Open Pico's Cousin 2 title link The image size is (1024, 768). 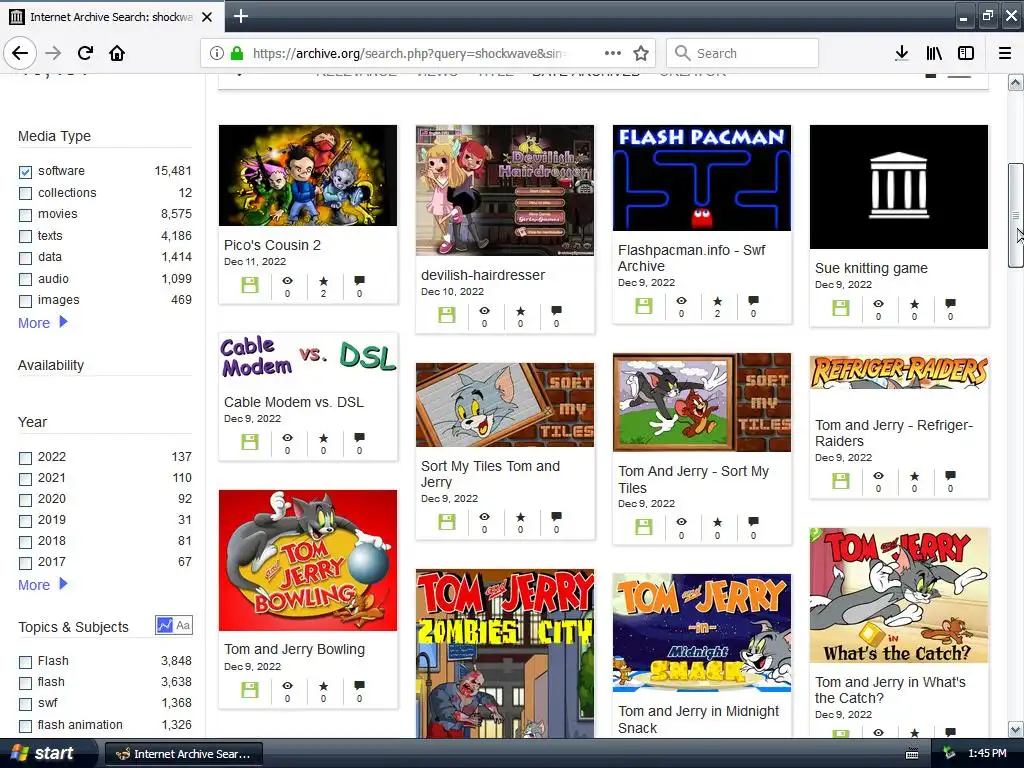point(272,245)
